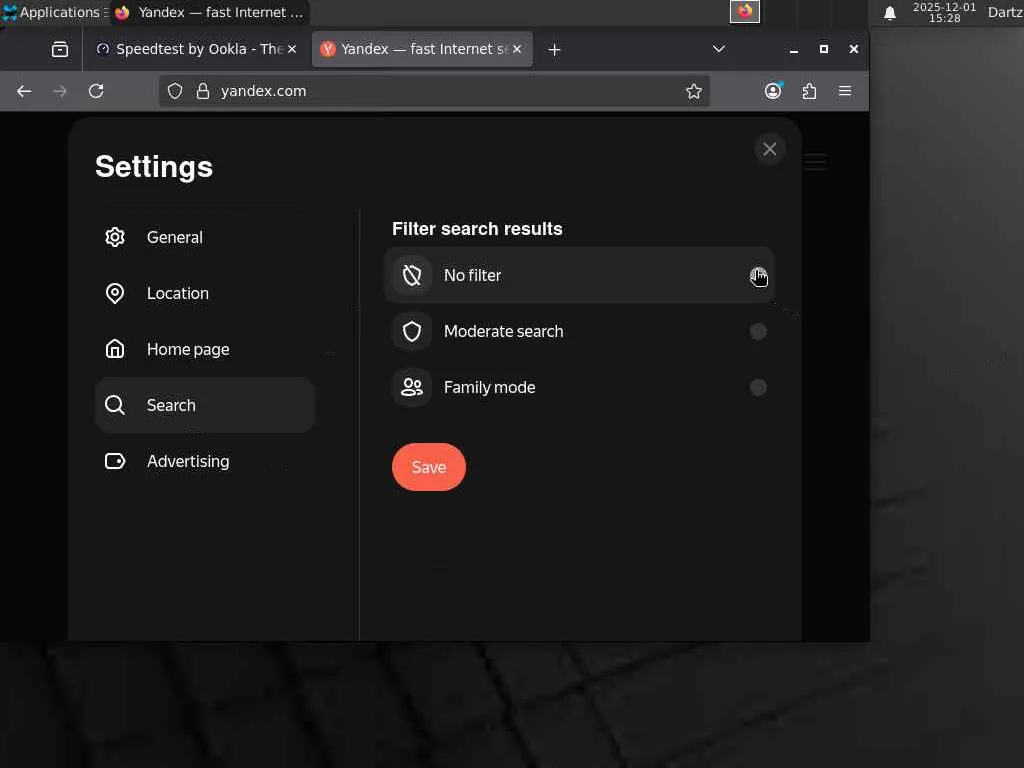Click the Home page house icon
Viewport: 1024px width, 768px height.
coord(115,349)
